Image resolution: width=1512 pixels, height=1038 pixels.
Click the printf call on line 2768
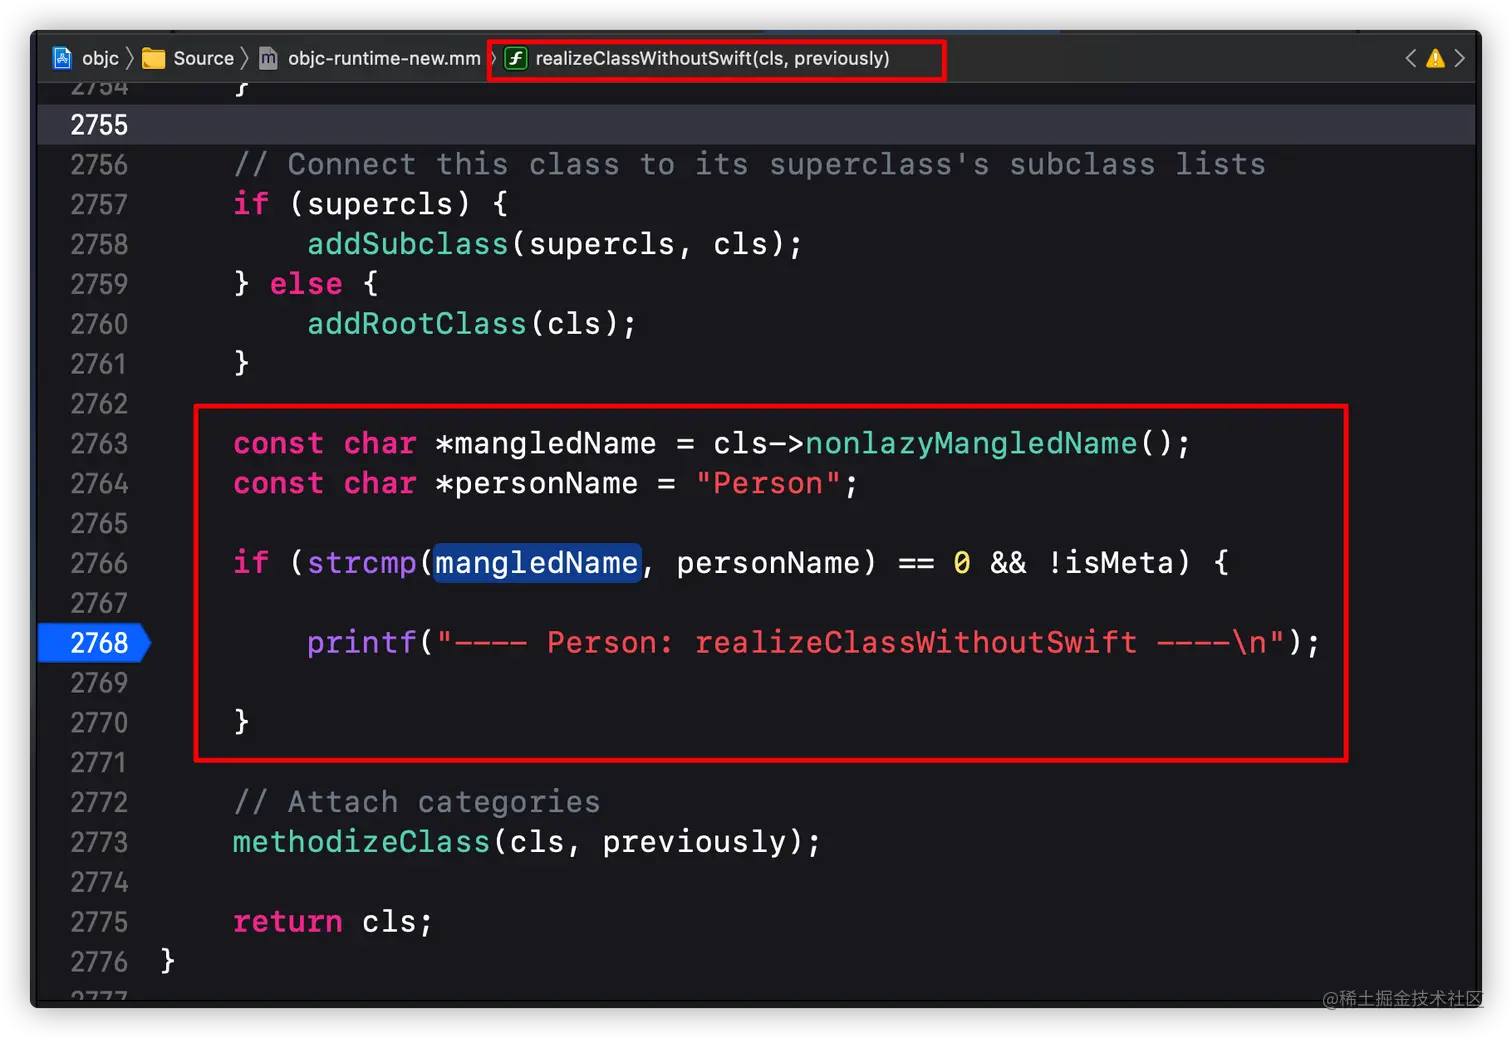pyautogui.click(x=362, y=642)
